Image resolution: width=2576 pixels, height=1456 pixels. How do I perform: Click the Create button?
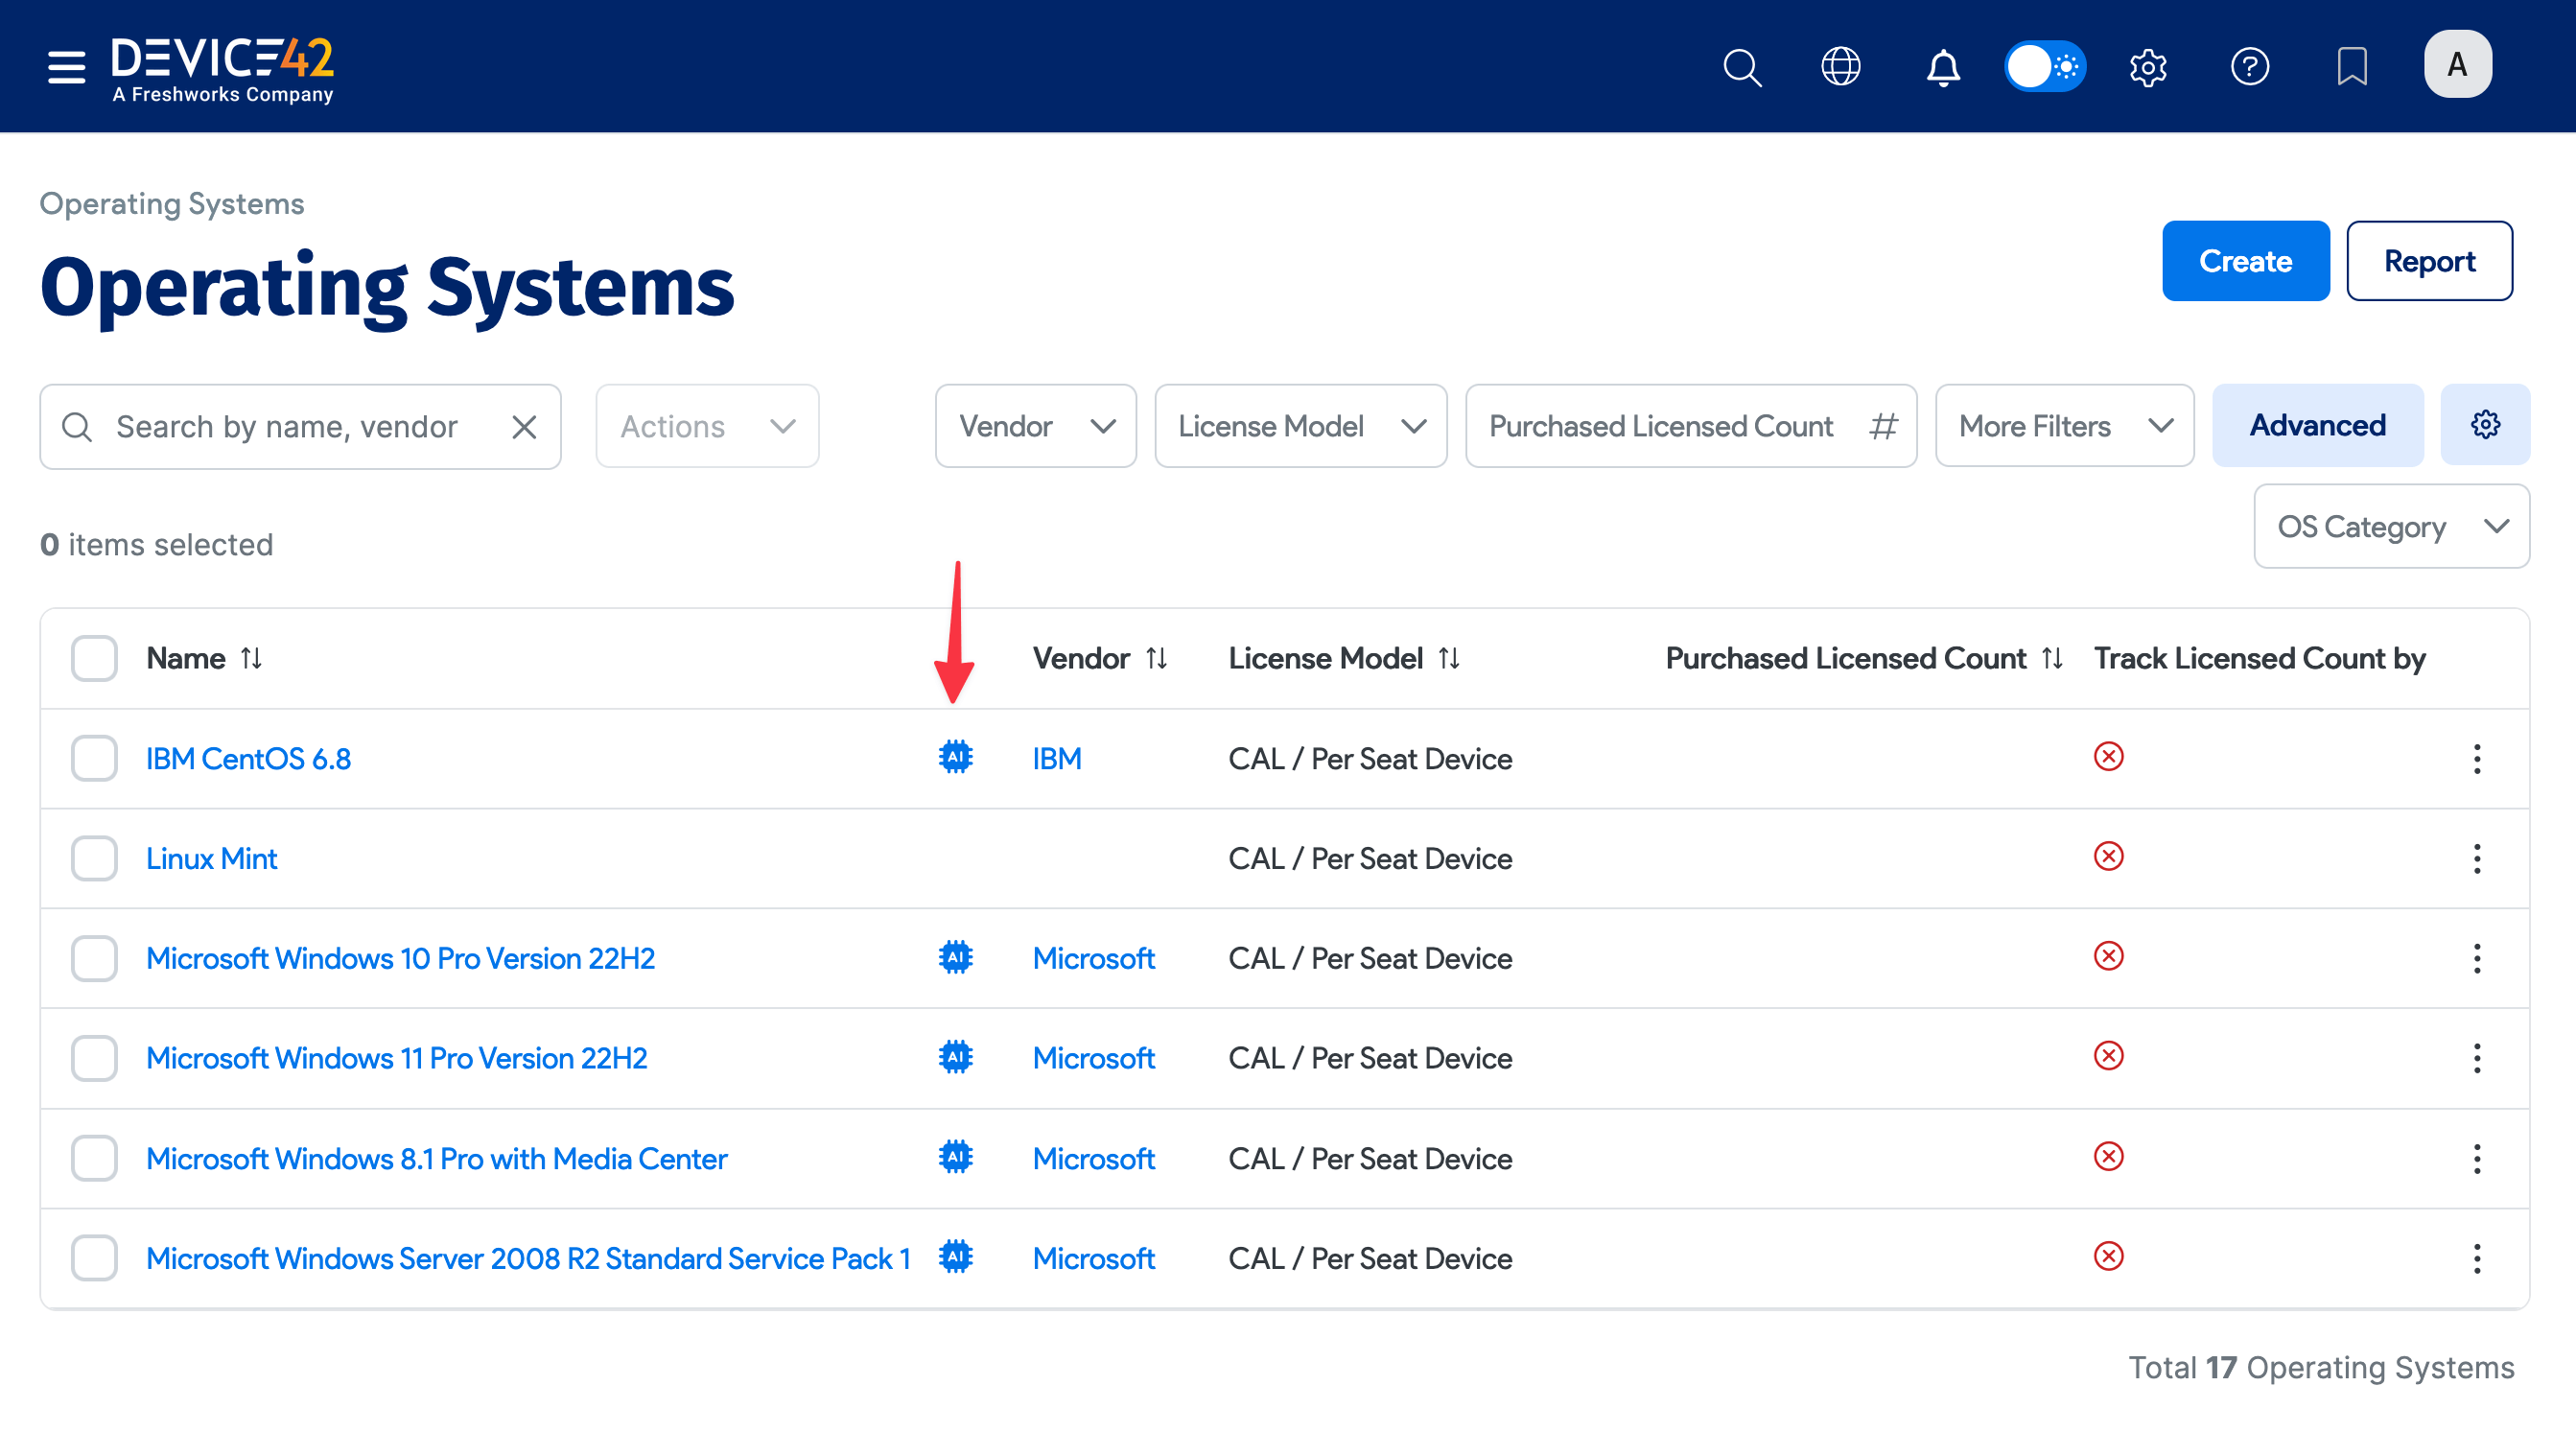pyautogui.click(x=2246, y=260)
